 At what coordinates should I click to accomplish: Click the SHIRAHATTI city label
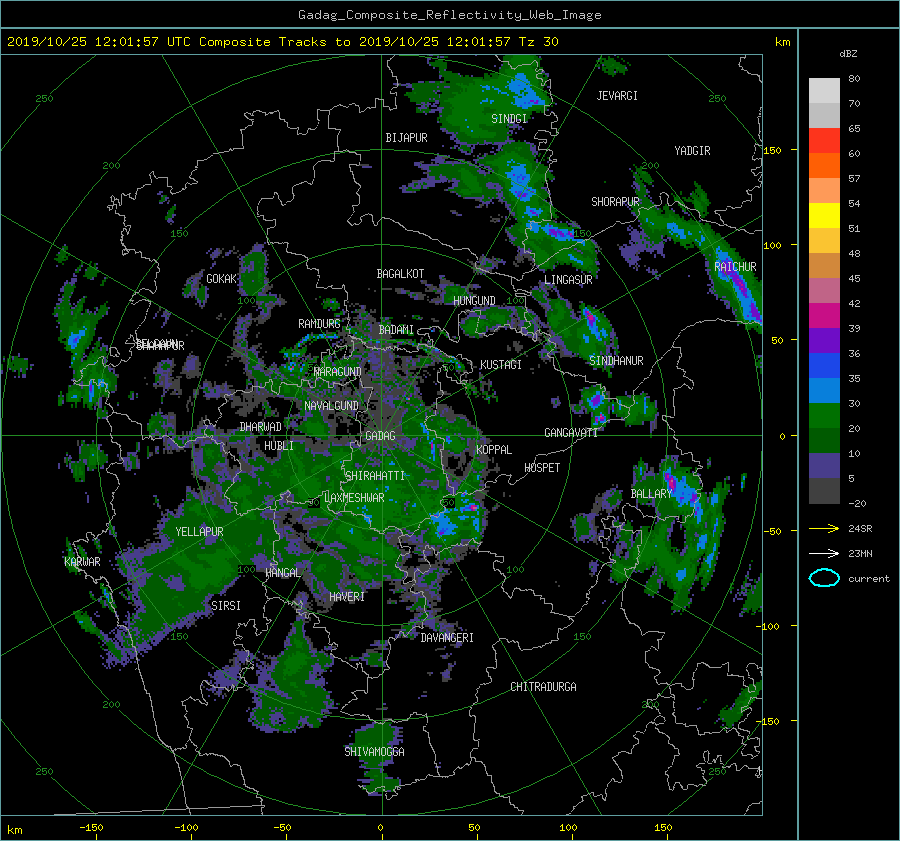coord(375,475)
